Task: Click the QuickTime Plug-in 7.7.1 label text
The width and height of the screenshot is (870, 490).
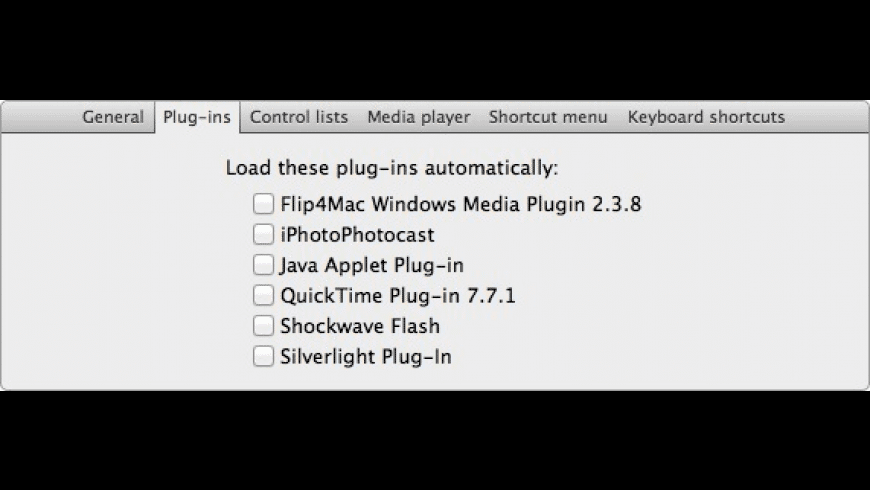Action: tap(399, 295)
